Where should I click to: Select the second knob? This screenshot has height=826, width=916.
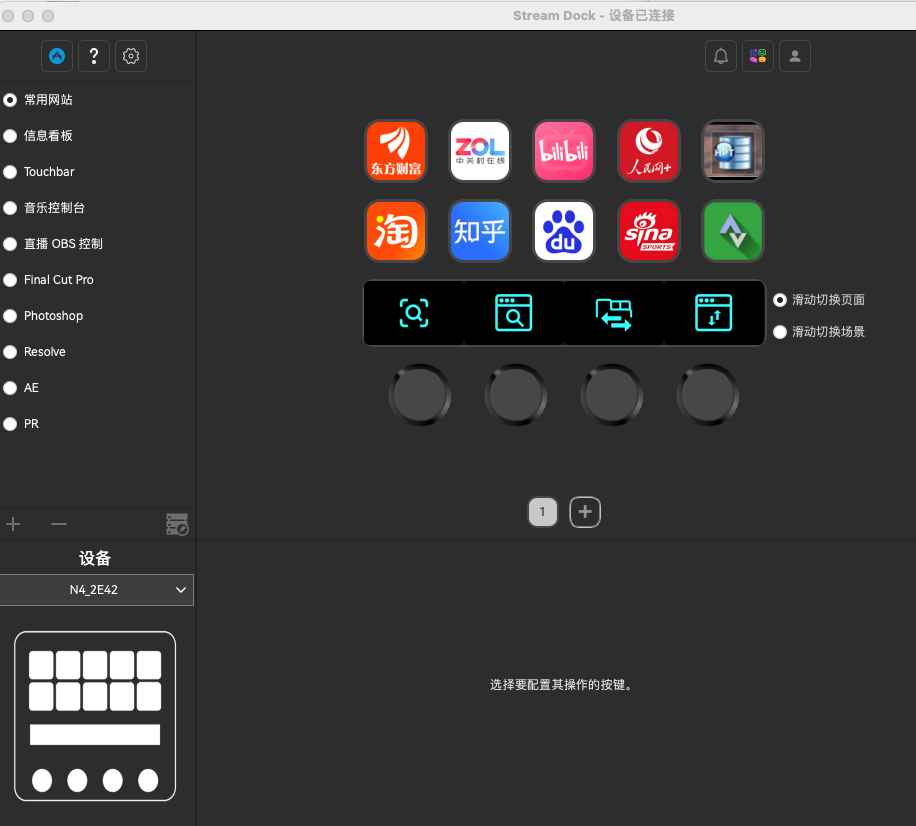516,395
